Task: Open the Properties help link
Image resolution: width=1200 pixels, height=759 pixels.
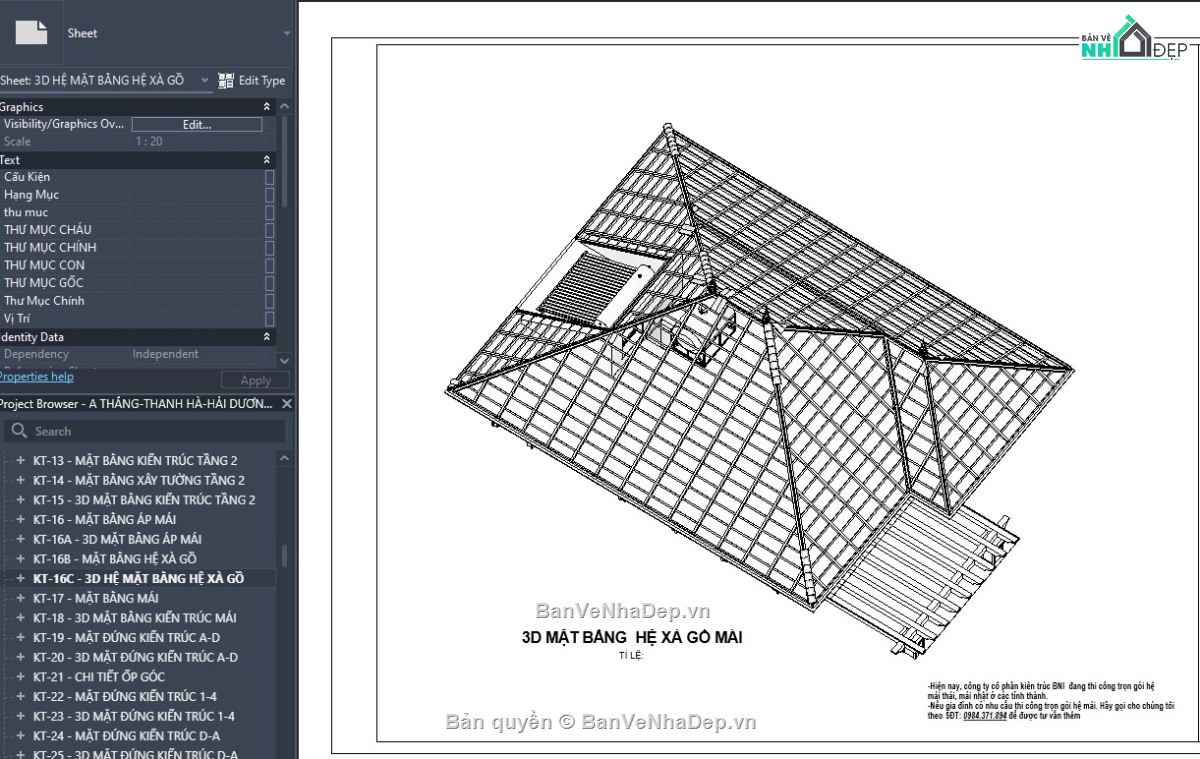Action: pos(35,377)
